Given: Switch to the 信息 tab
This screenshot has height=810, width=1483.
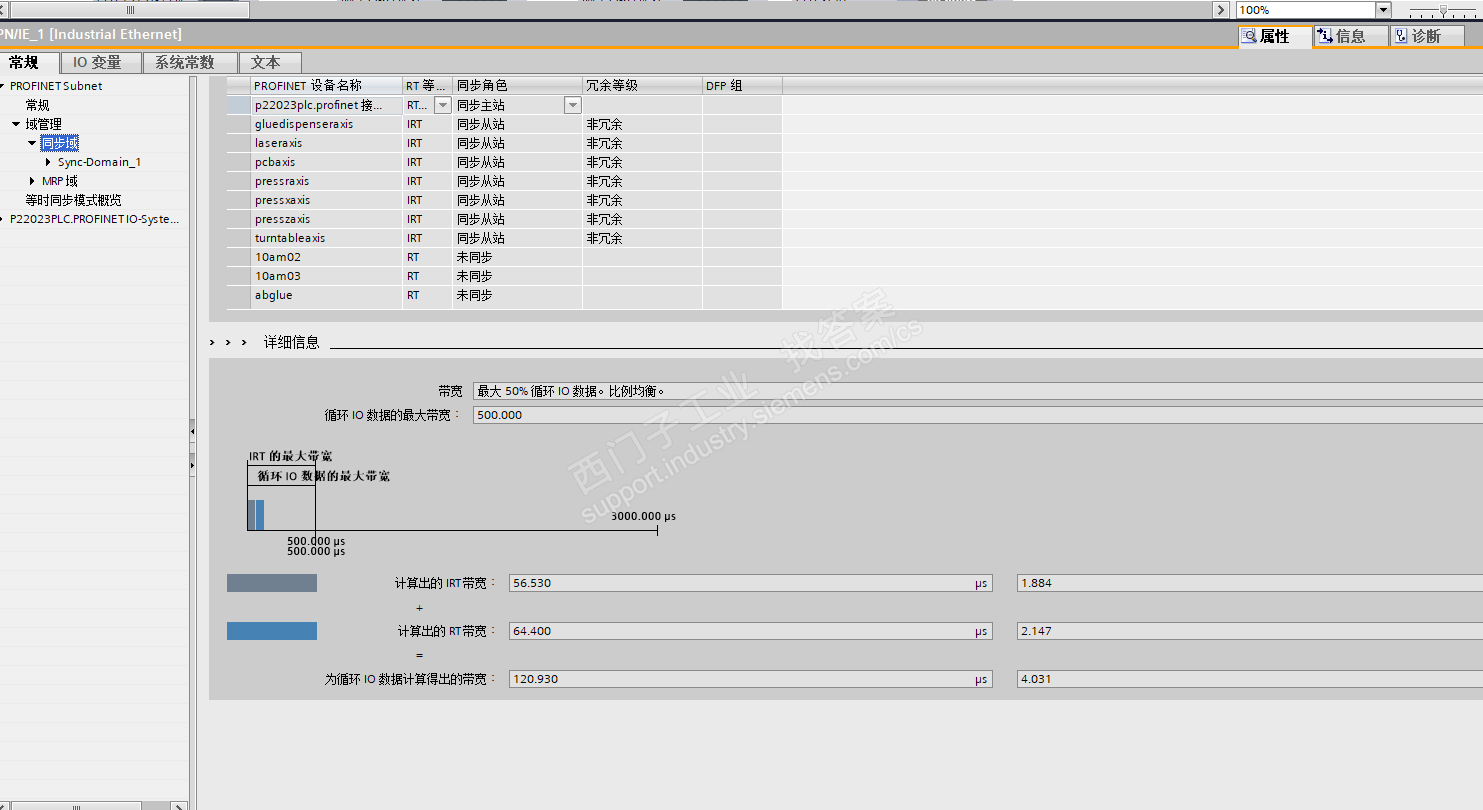Looking at the screenshot, I should tap(1351, 36).
